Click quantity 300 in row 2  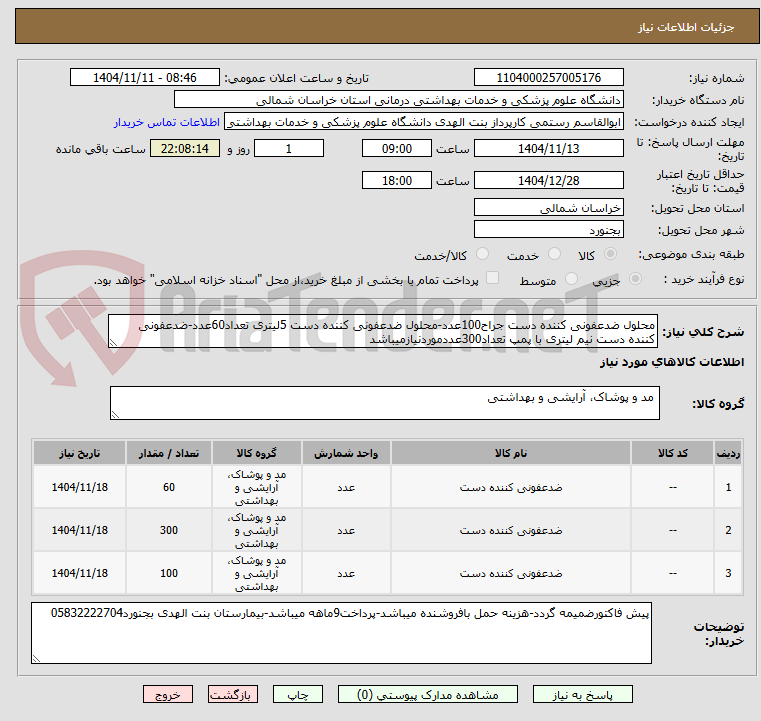(x=168, y=530)
